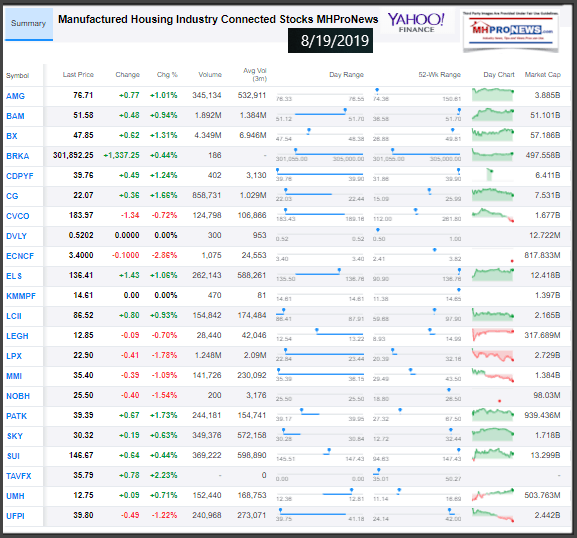
Task: Open the BAM ticker symbol link
Action: [15, 116]
